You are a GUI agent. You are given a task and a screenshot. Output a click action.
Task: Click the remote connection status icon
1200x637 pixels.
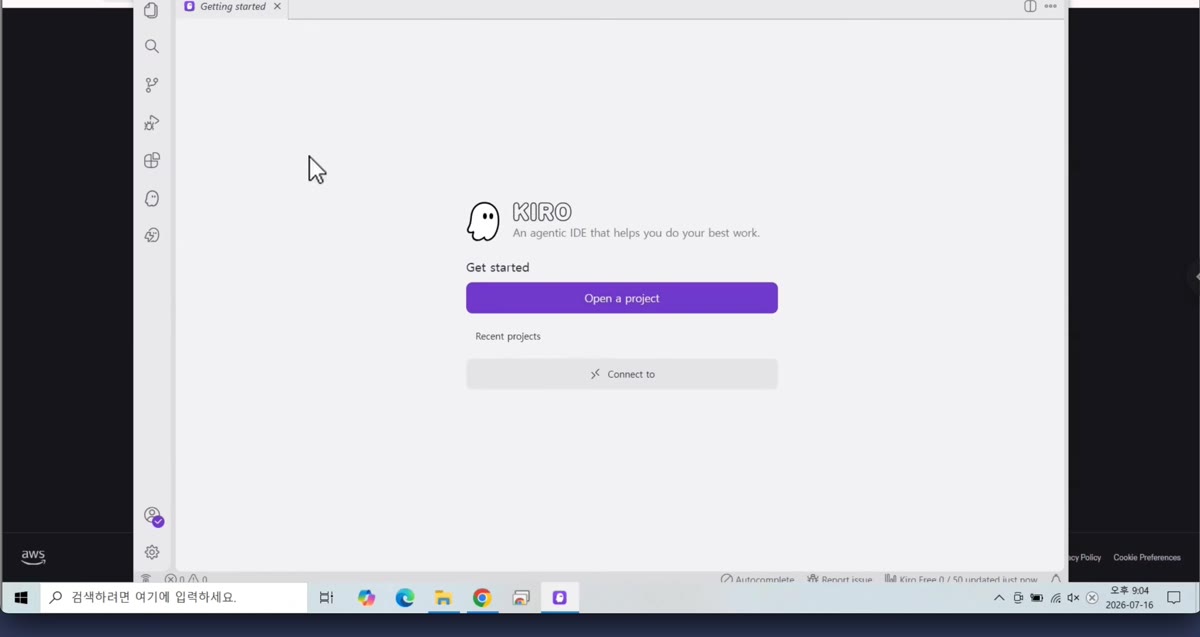click(146, 579)
